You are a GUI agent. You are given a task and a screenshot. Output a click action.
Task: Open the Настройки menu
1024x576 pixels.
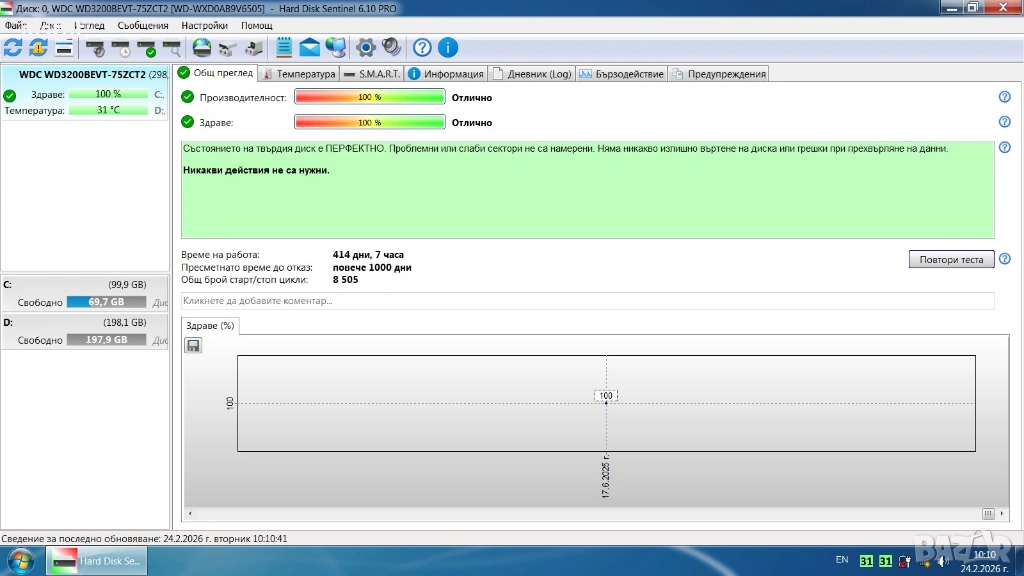pyautogui.click(x=203, y=25)
